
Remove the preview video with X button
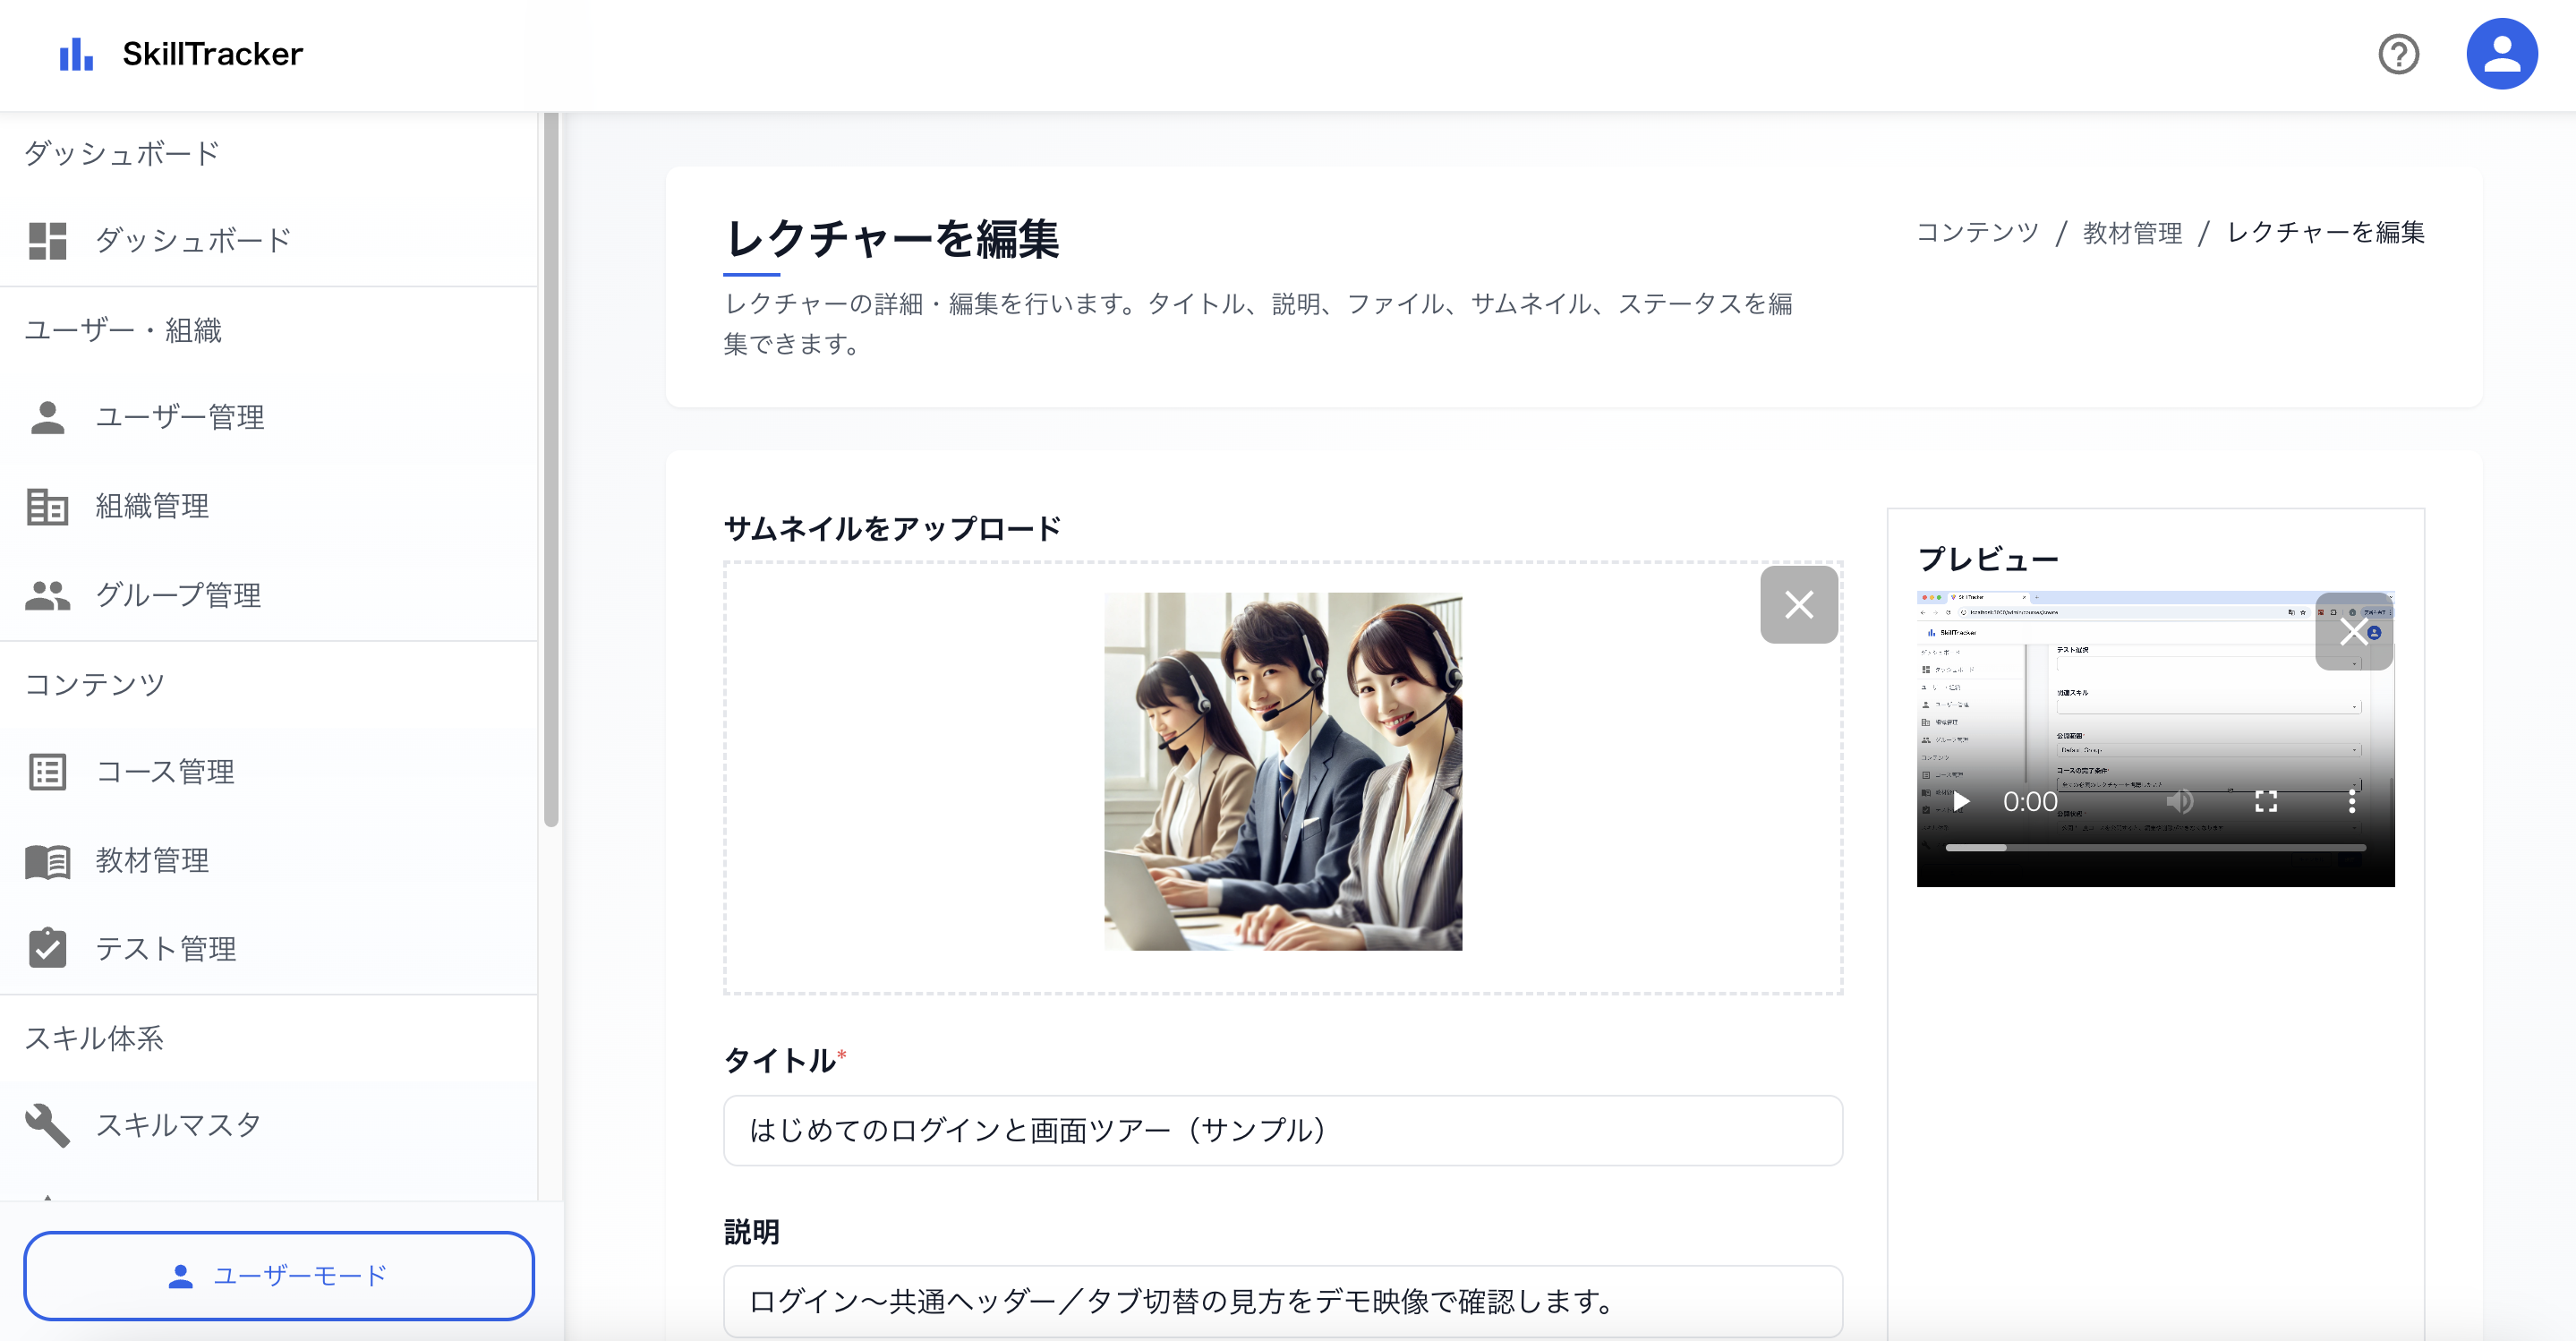pos(2353,632)
